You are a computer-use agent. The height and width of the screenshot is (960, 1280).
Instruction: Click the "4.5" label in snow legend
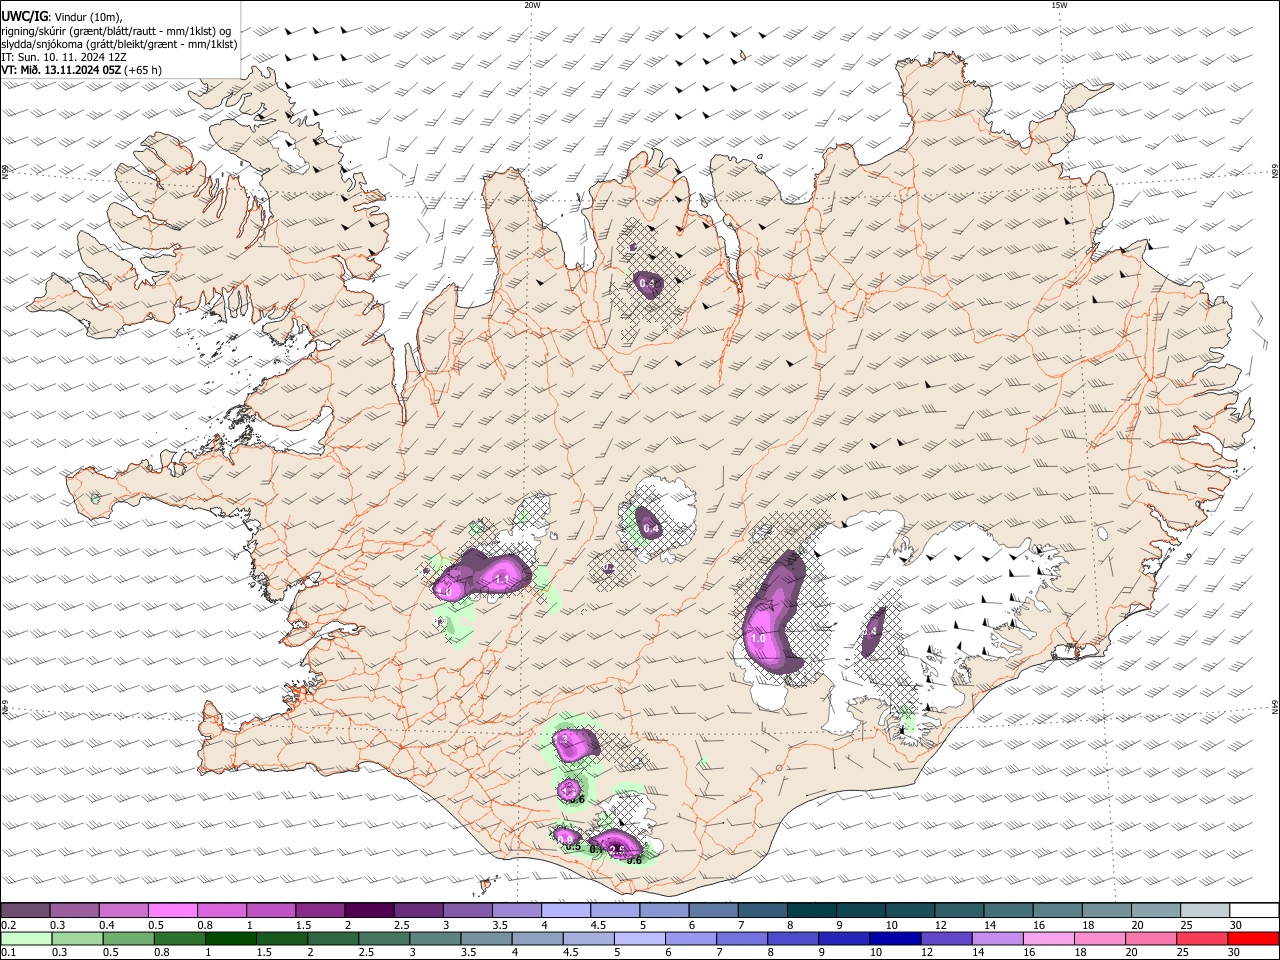pyautogui.click(x=598, y=926)
